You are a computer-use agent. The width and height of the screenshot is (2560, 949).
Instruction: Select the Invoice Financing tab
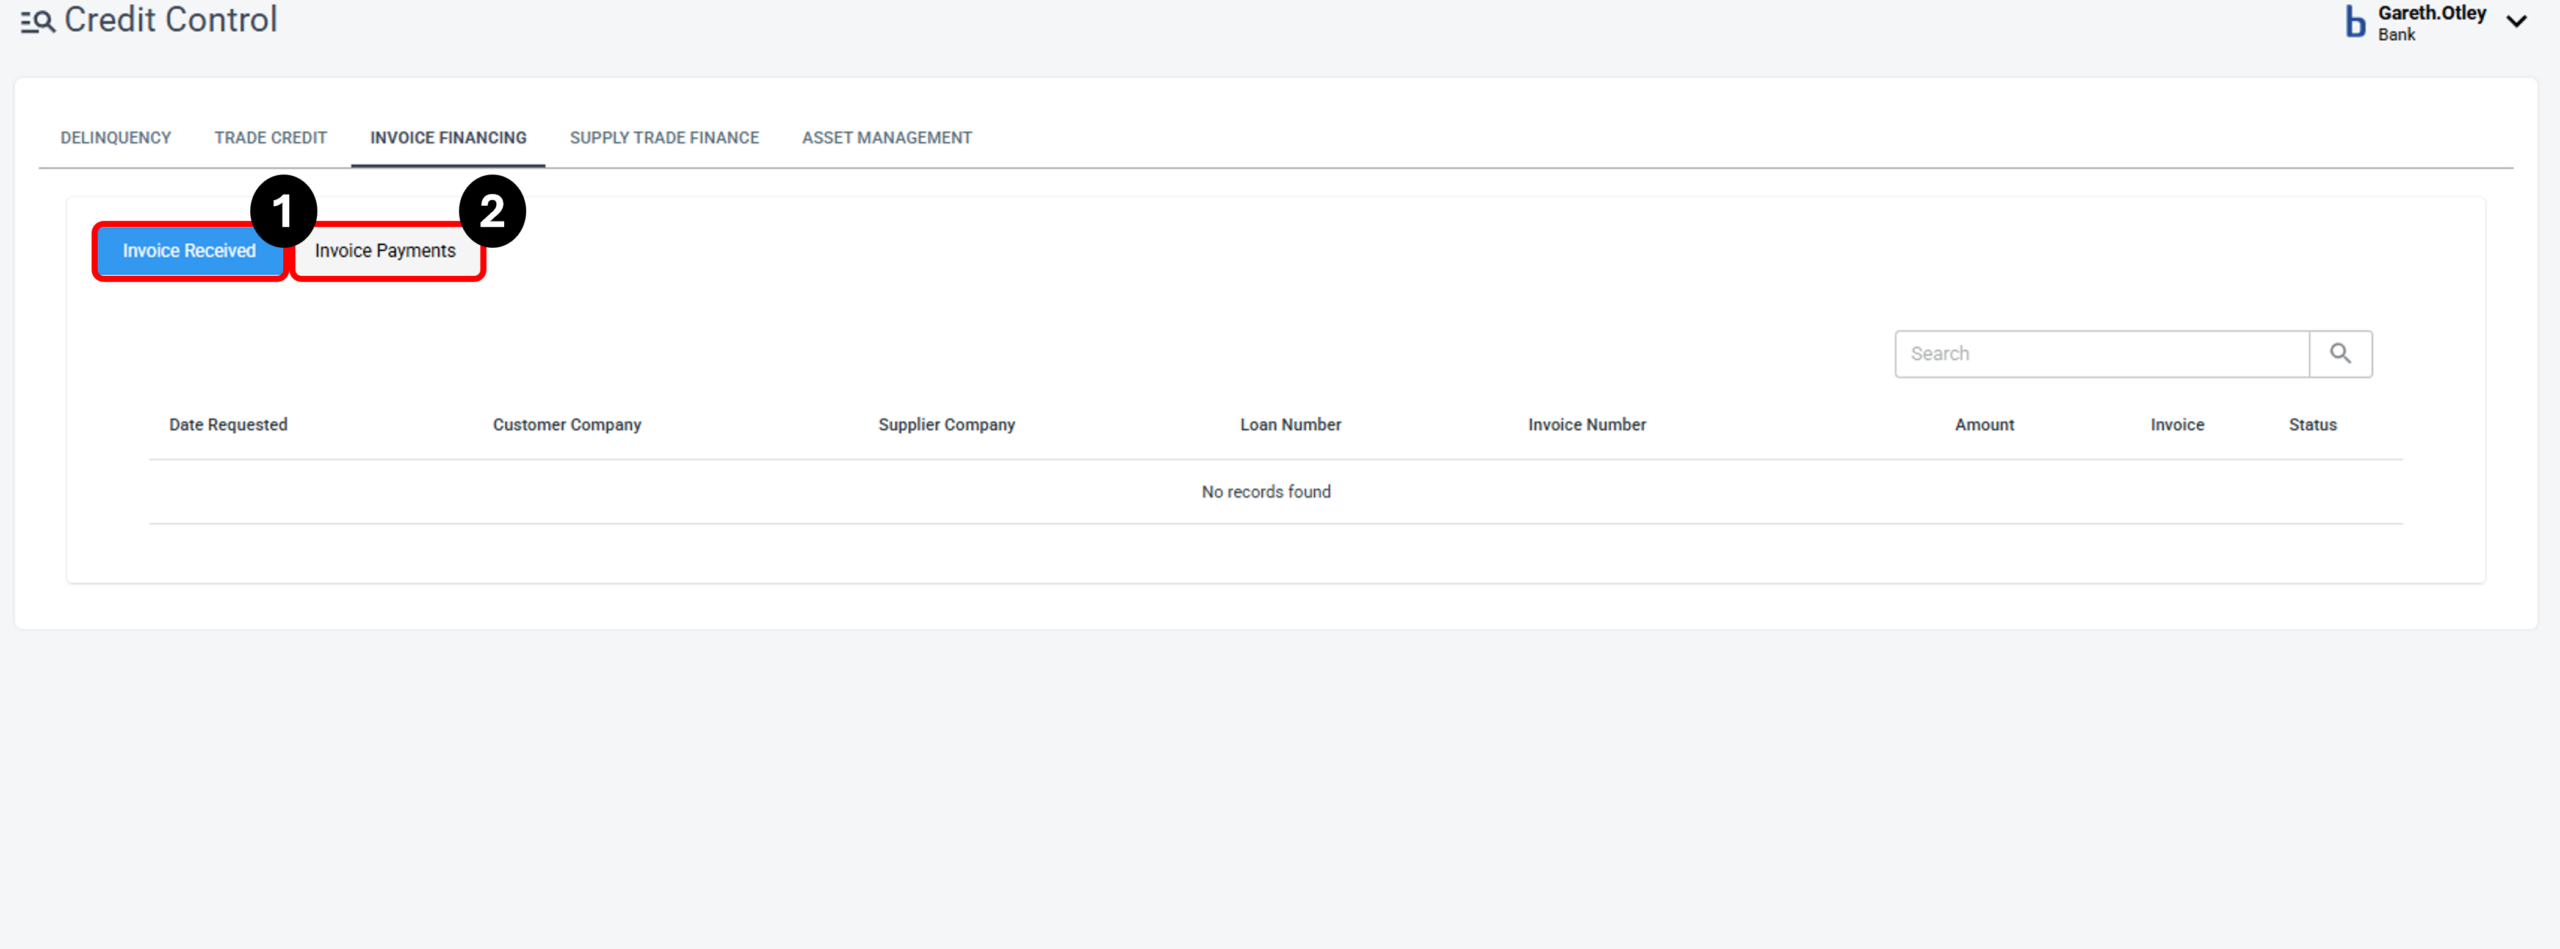(447, 137)
